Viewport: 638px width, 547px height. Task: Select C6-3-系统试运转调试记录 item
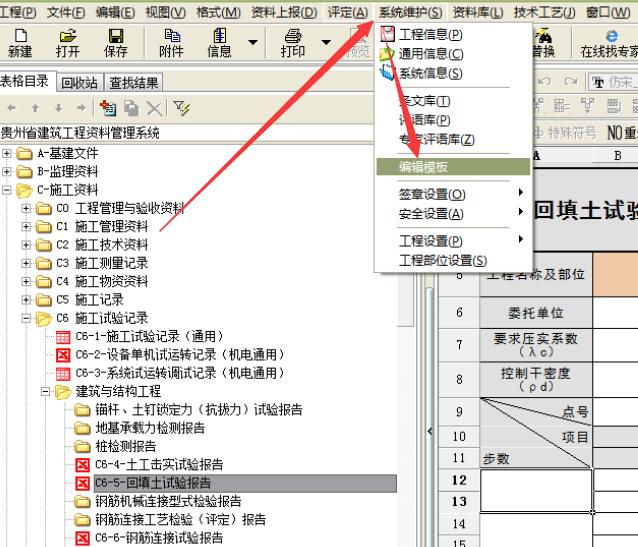[x=180, y=373]
